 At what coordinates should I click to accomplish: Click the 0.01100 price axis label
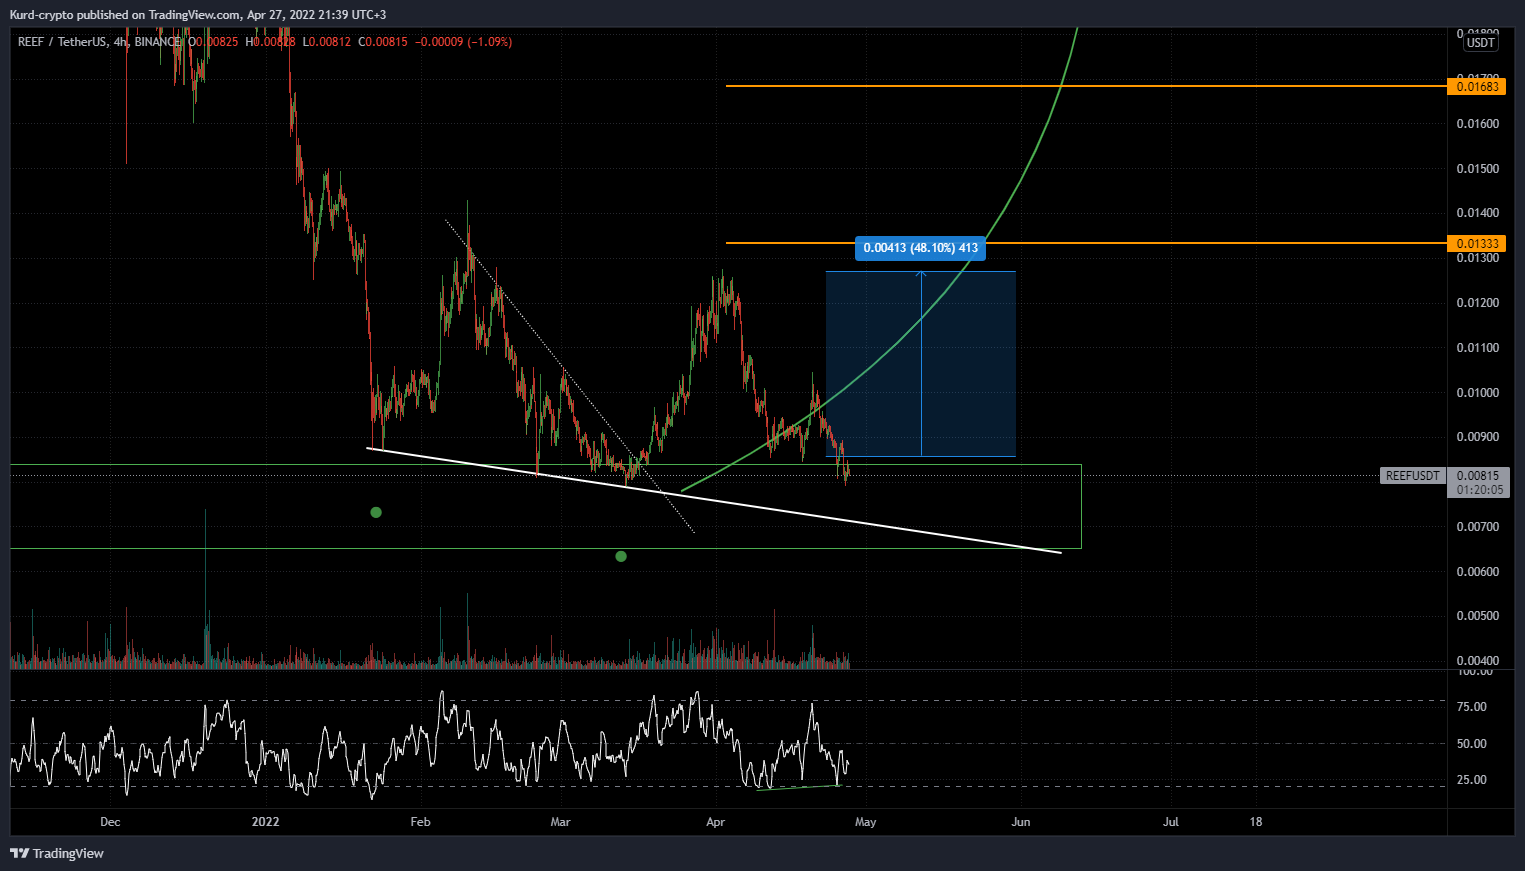(x=1477, y=348)
